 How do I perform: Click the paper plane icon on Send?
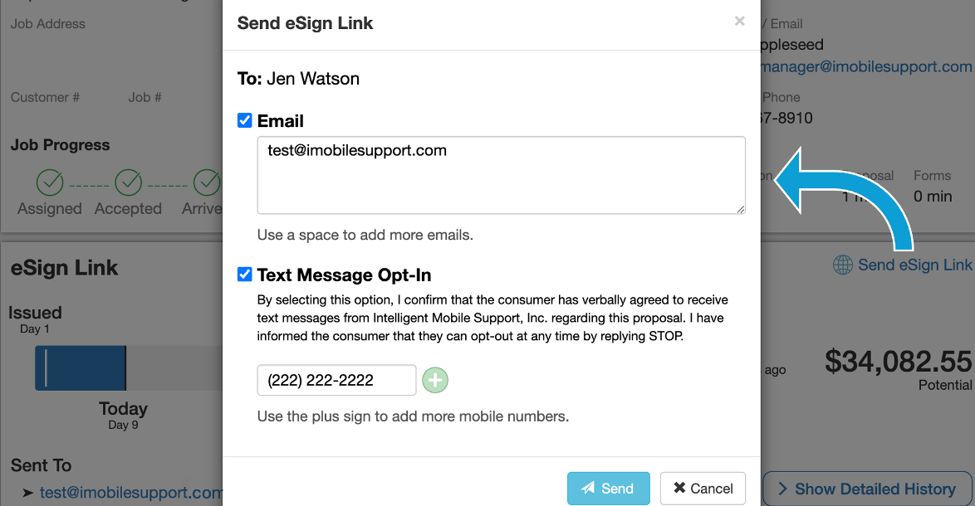(x=588, y=488)
